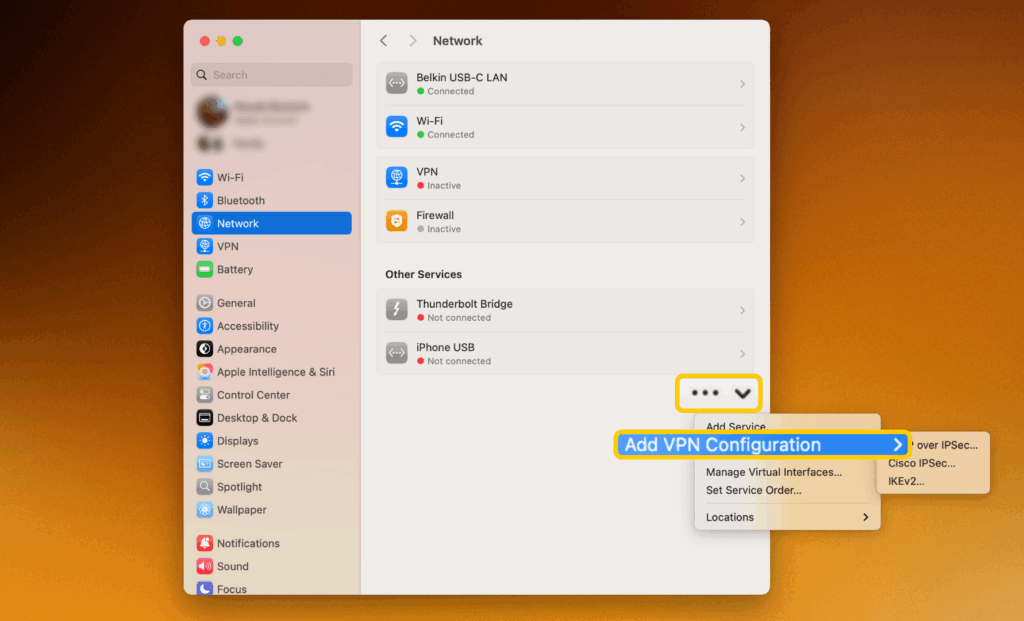Open the Screen Saver sidebar icon

coord(204,464)
